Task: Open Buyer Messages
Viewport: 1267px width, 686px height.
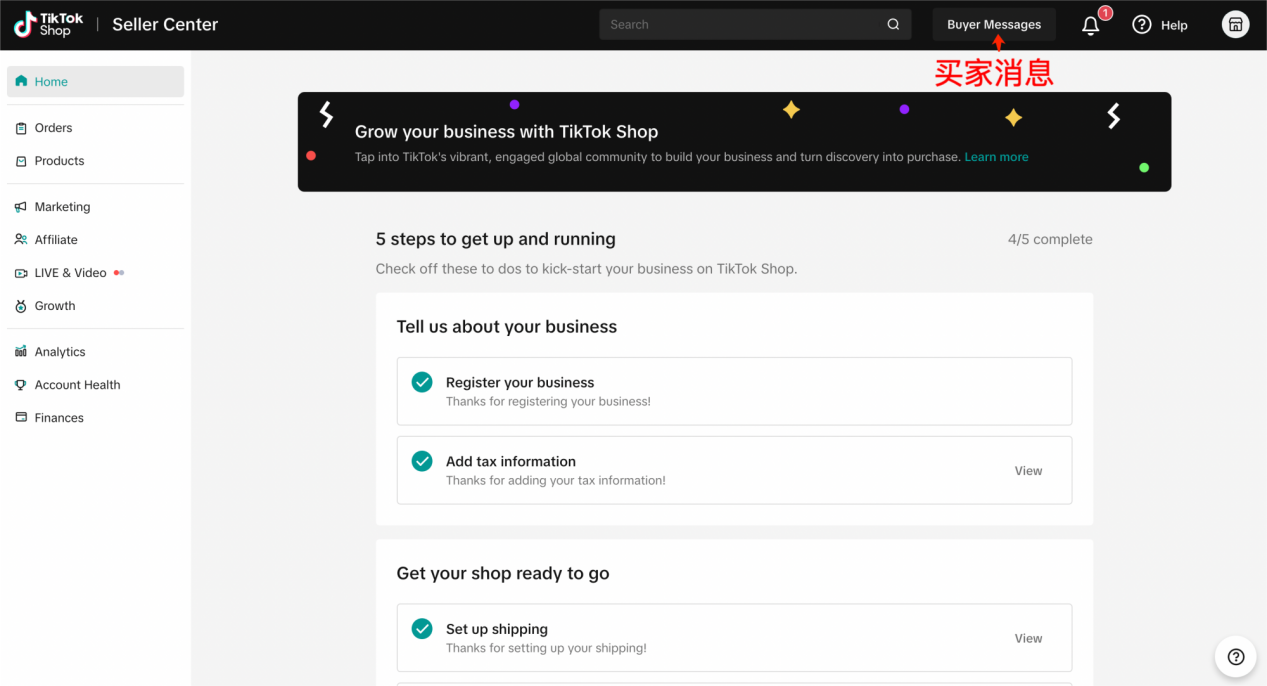Action: click(x=993, y=25)
